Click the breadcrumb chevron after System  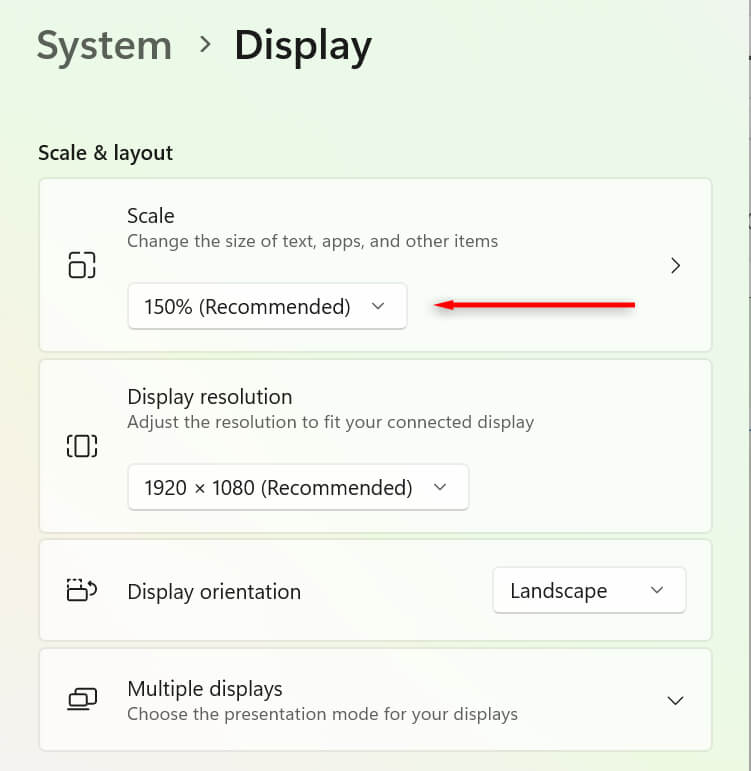point(204,45)
